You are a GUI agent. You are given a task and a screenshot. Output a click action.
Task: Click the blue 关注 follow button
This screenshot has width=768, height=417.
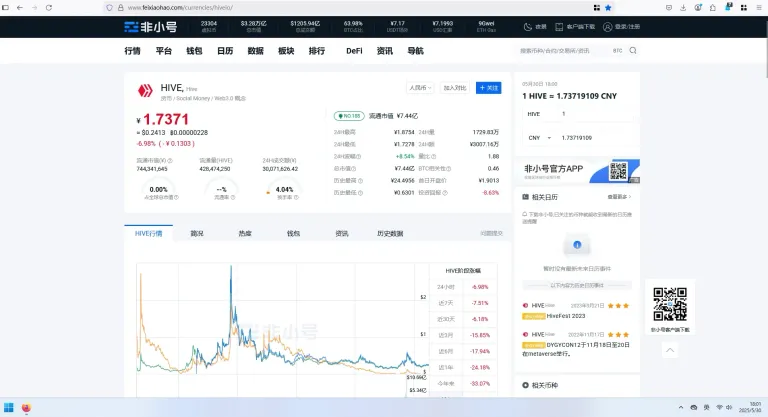coord(488,88)
